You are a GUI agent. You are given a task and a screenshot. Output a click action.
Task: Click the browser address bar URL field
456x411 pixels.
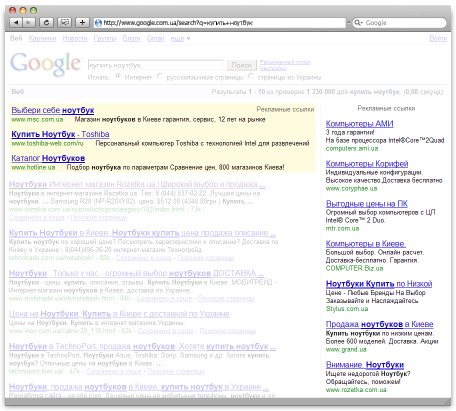(x=220, y=23)
